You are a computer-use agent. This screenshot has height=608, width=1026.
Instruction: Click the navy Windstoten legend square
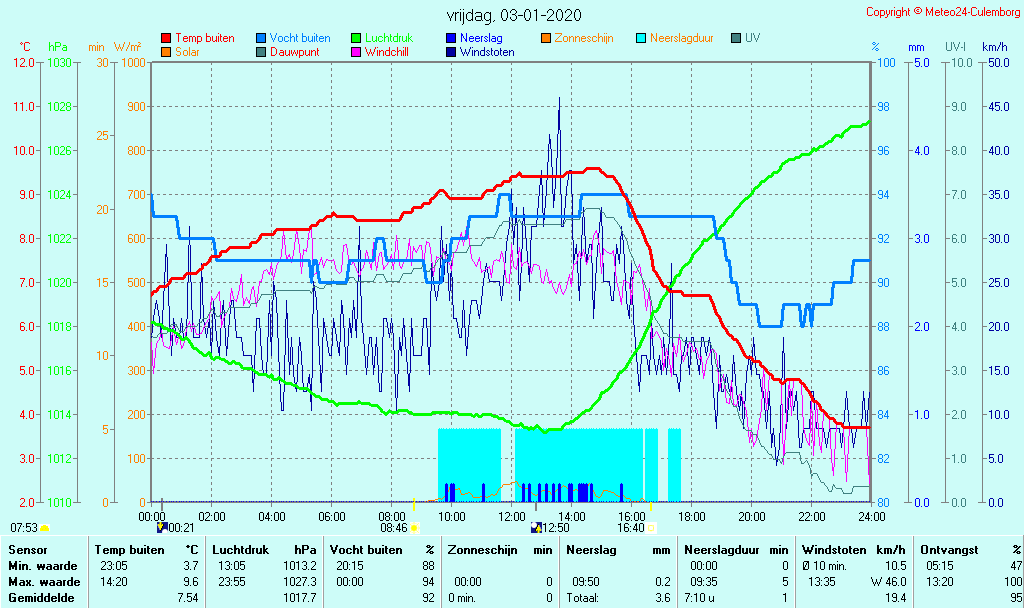(x=451, y=52)
